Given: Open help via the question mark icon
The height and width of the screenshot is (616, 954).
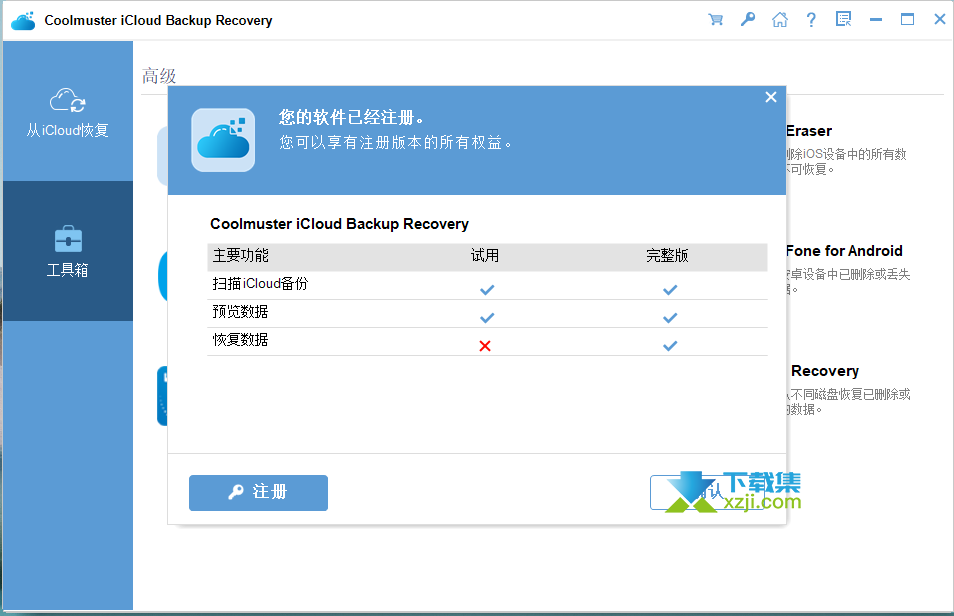Looking at the screenshot, I should [811, 19].
